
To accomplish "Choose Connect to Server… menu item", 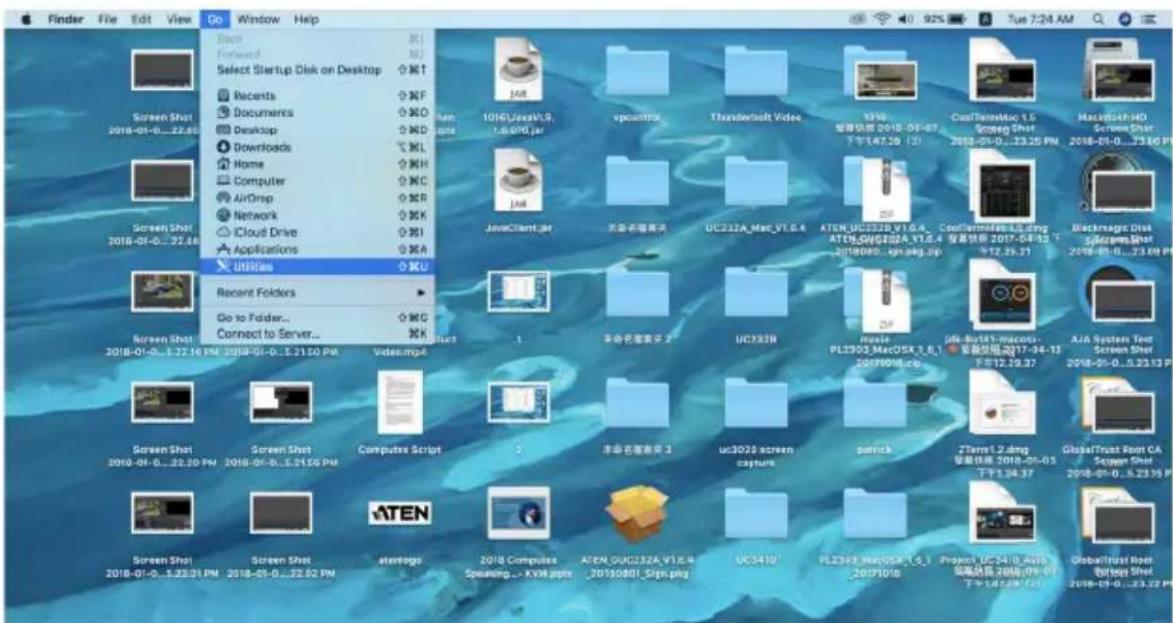I will (316, 334).
